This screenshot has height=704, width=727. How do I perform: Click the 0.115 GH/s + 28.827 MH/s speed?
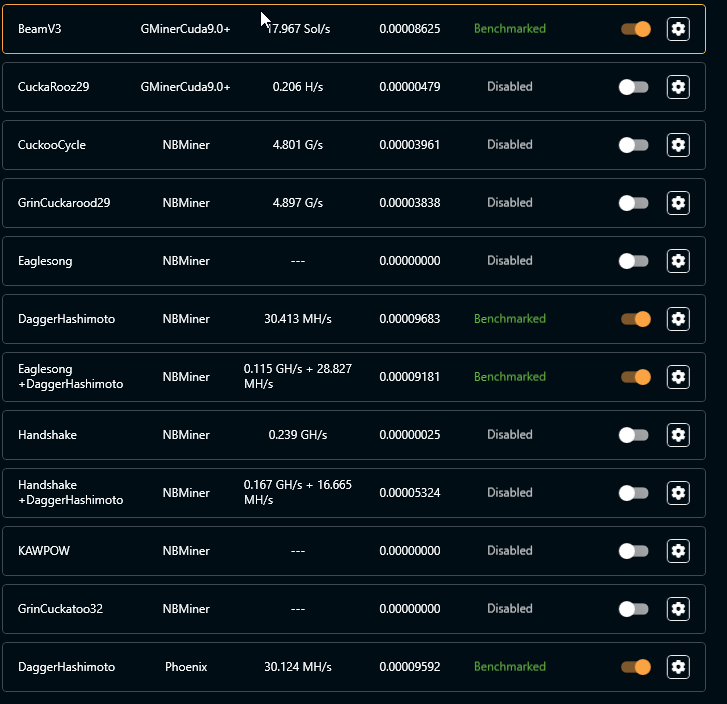tap(298, 376)
